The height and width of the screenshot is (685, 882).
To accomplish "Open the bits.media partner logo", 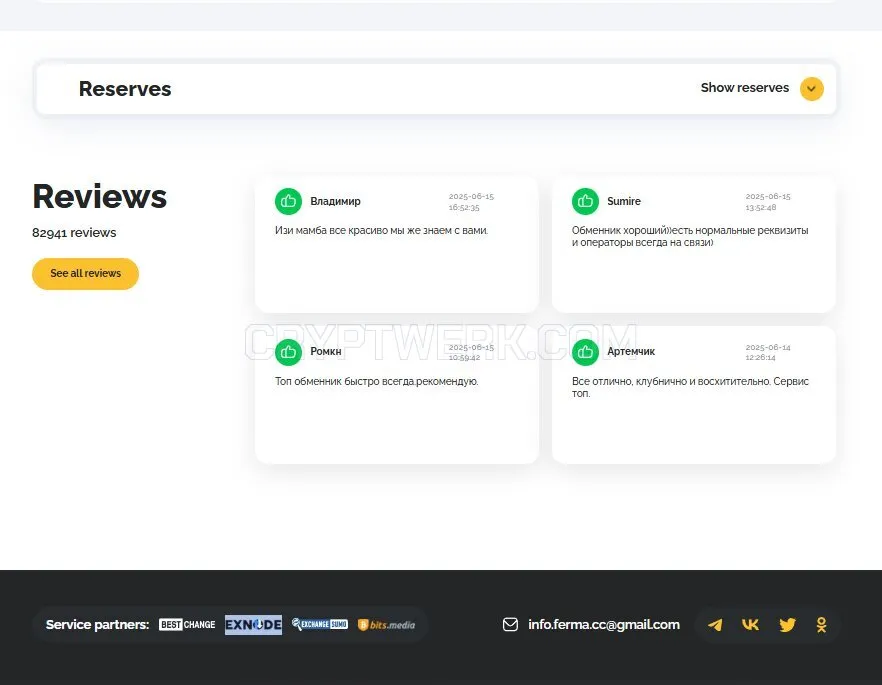I will point(386,625).
